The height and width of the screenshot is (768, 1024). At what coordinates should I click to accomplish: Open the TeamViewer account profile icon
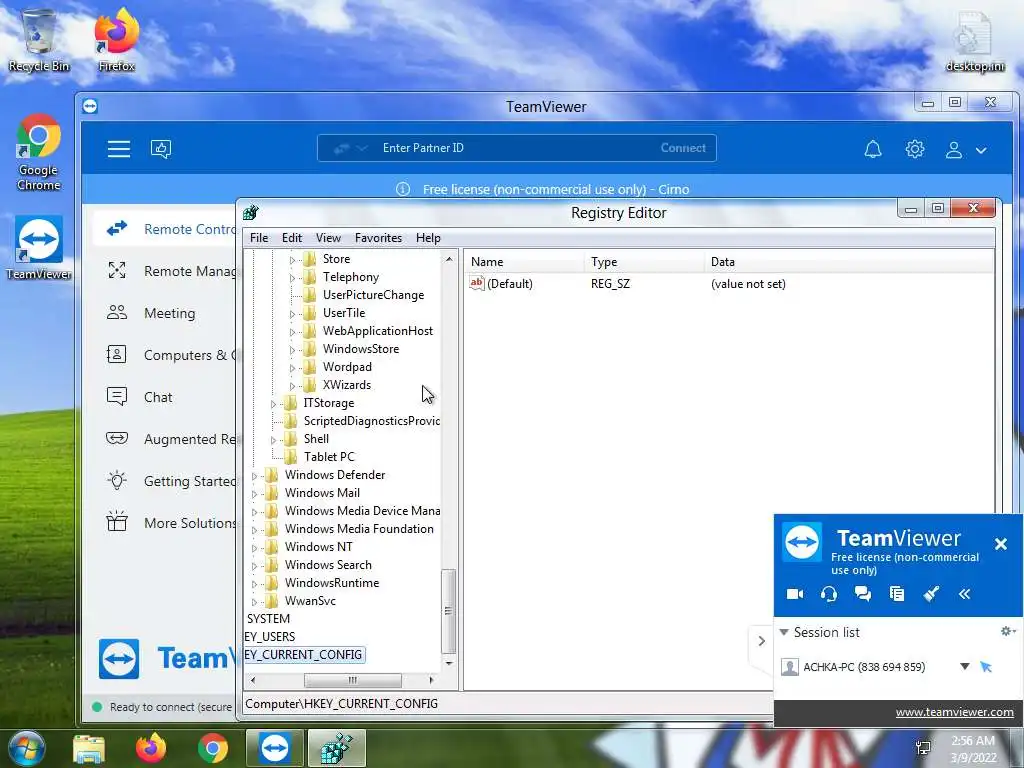[953, 150]
